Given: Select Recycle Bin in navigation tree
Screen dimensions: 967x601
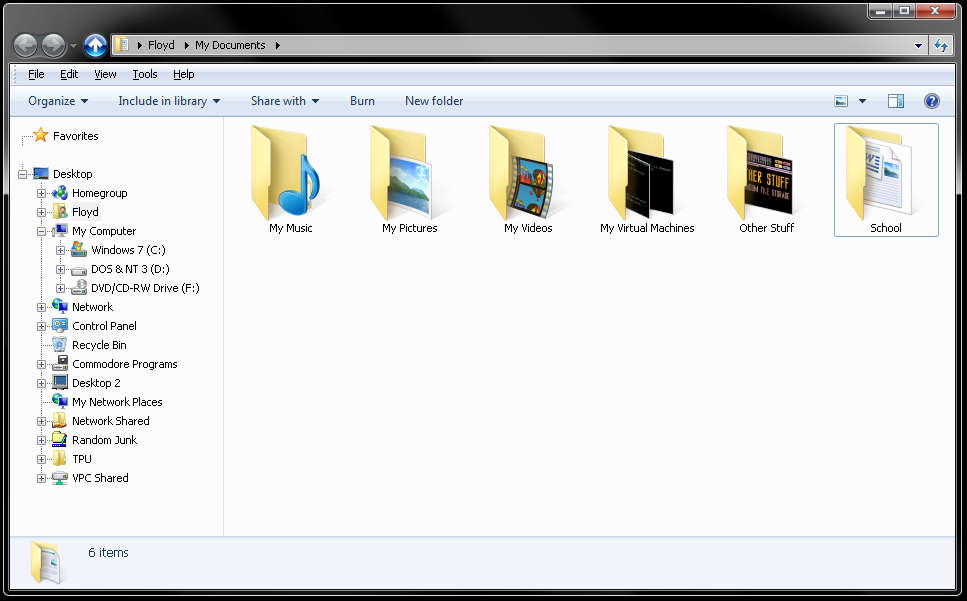Looking at the screenshot, I should pyautogui.click(x=98, y=345).
